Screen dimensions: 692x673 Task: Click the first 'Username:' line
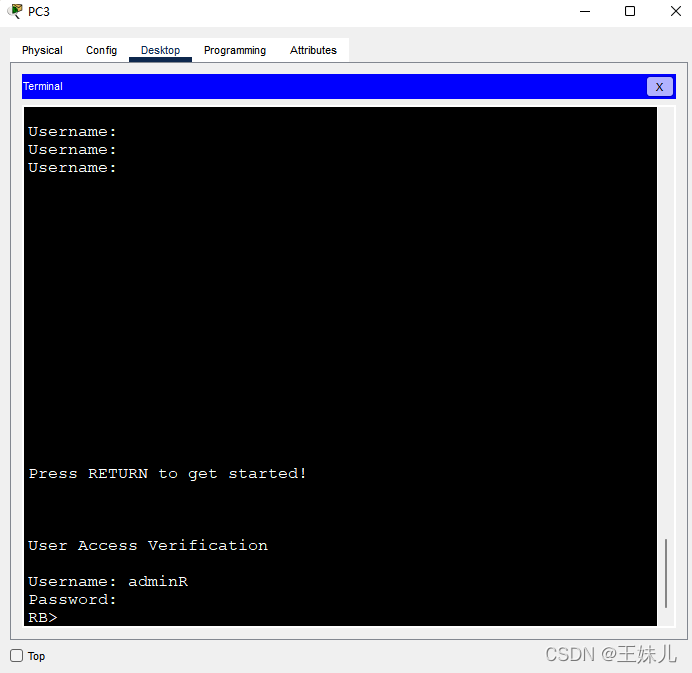pyautogui.click(x=72, y=132)
